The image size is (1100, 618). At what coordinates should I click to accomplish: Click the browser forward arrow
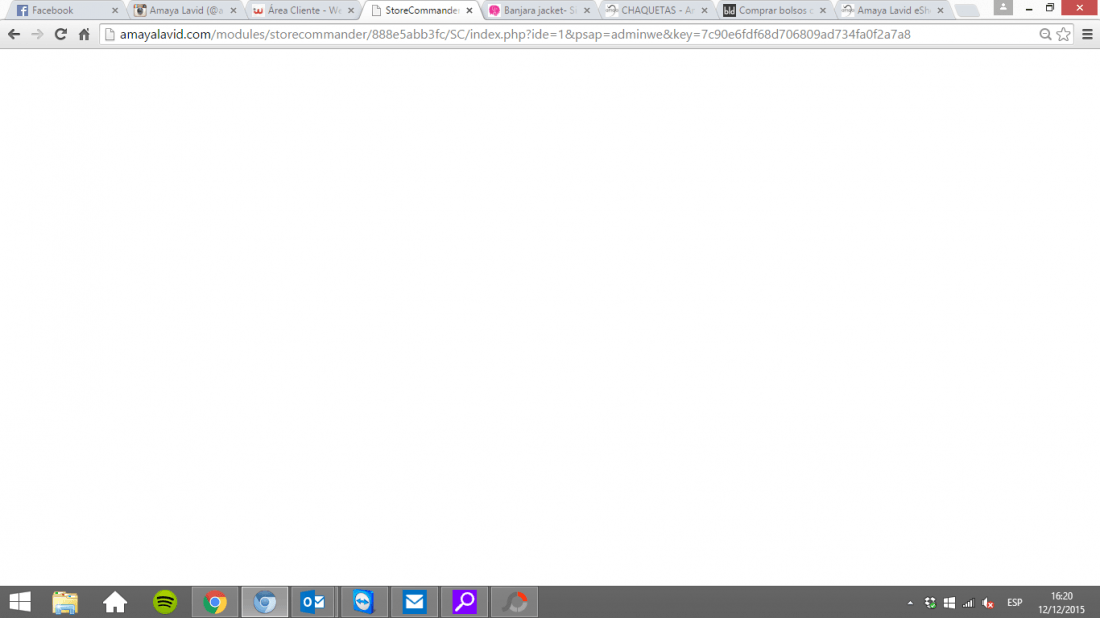click(37, 34)
